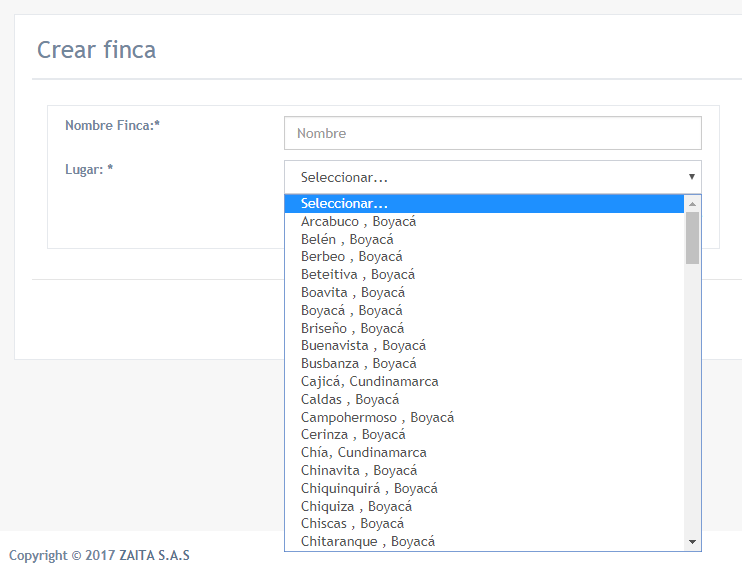Choose Arcabuco, Boyacá from the list
Screen dimensions: 742x573
(484, 221)
